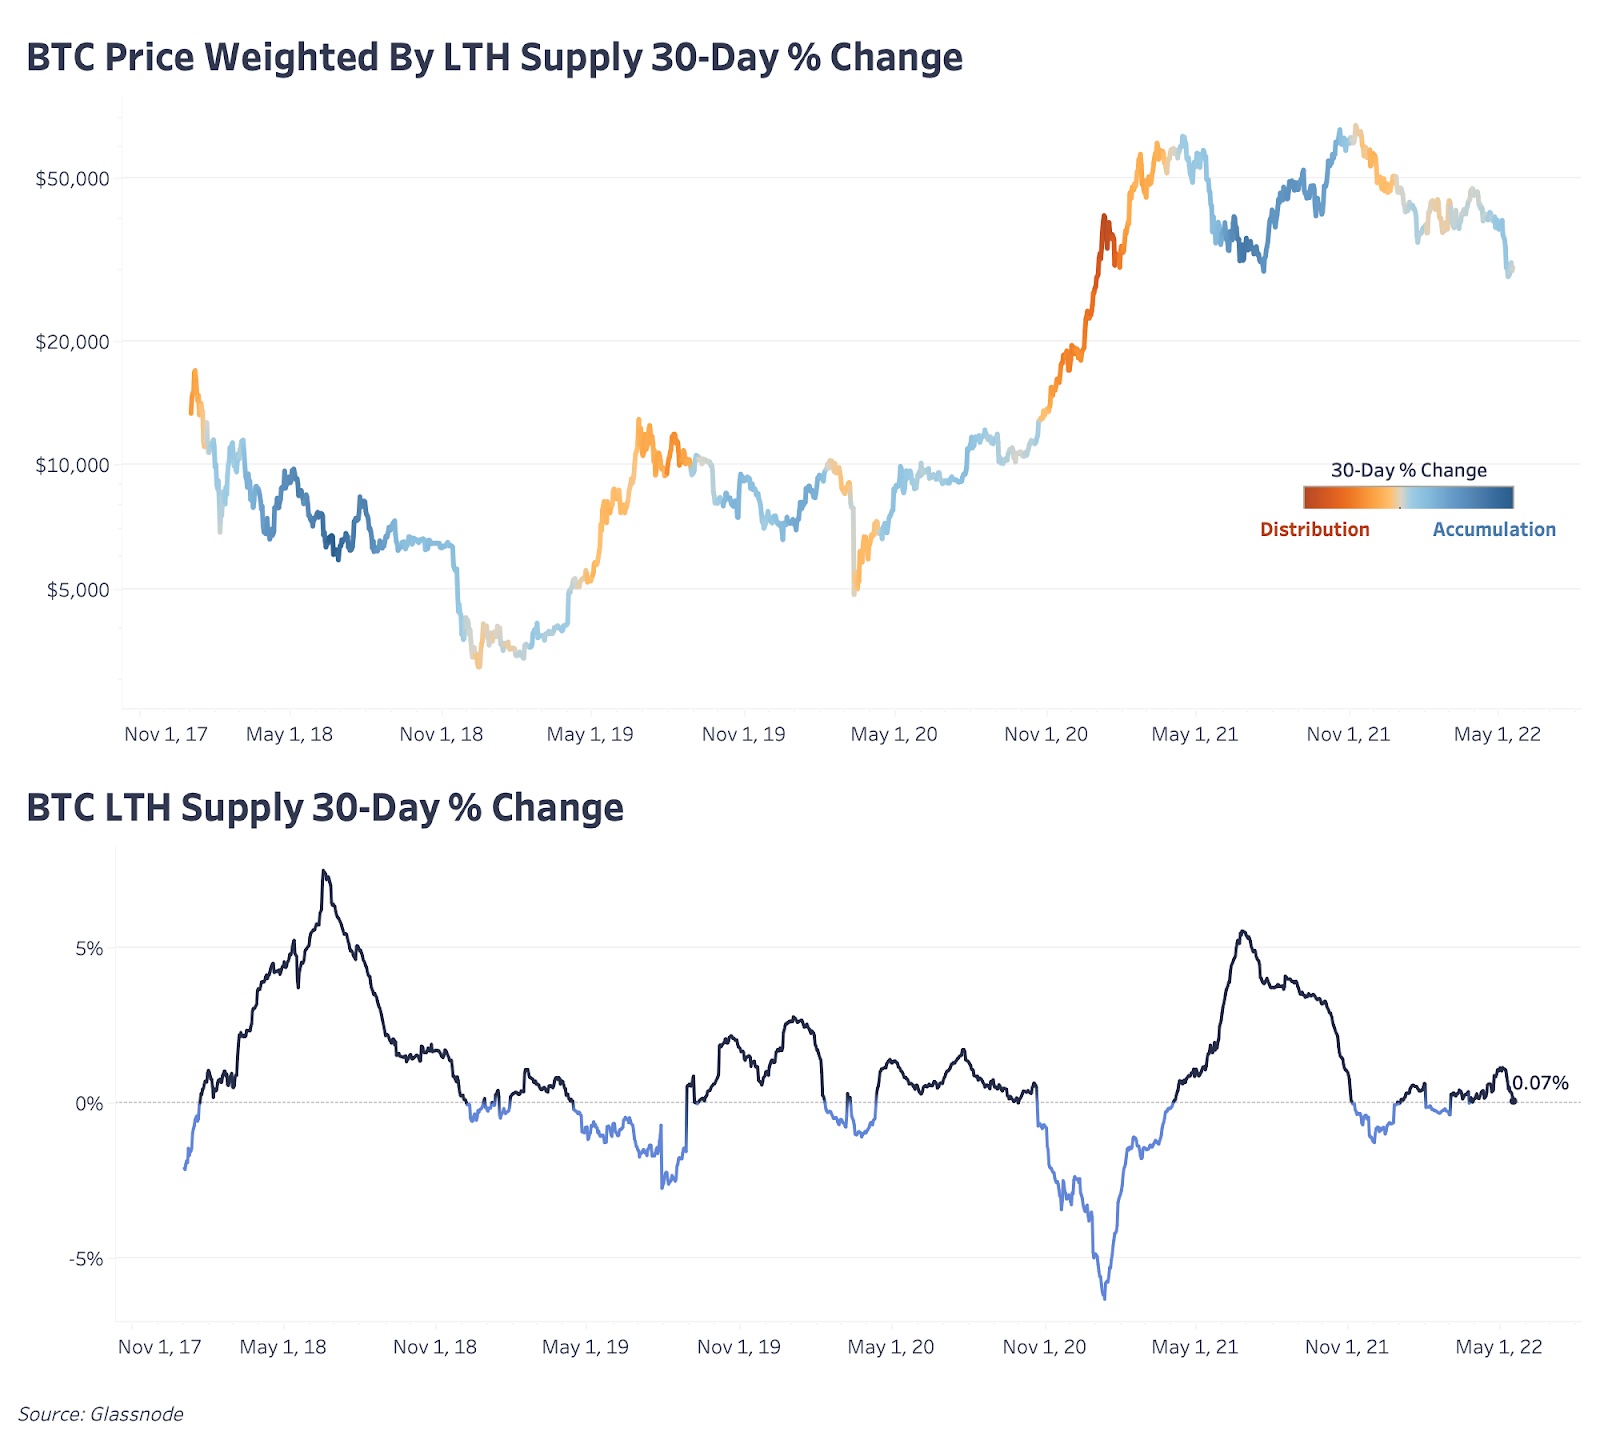1600x1440 pixels.
Task: Click the $10,000 y-axis label
Action: pos(72,465)
